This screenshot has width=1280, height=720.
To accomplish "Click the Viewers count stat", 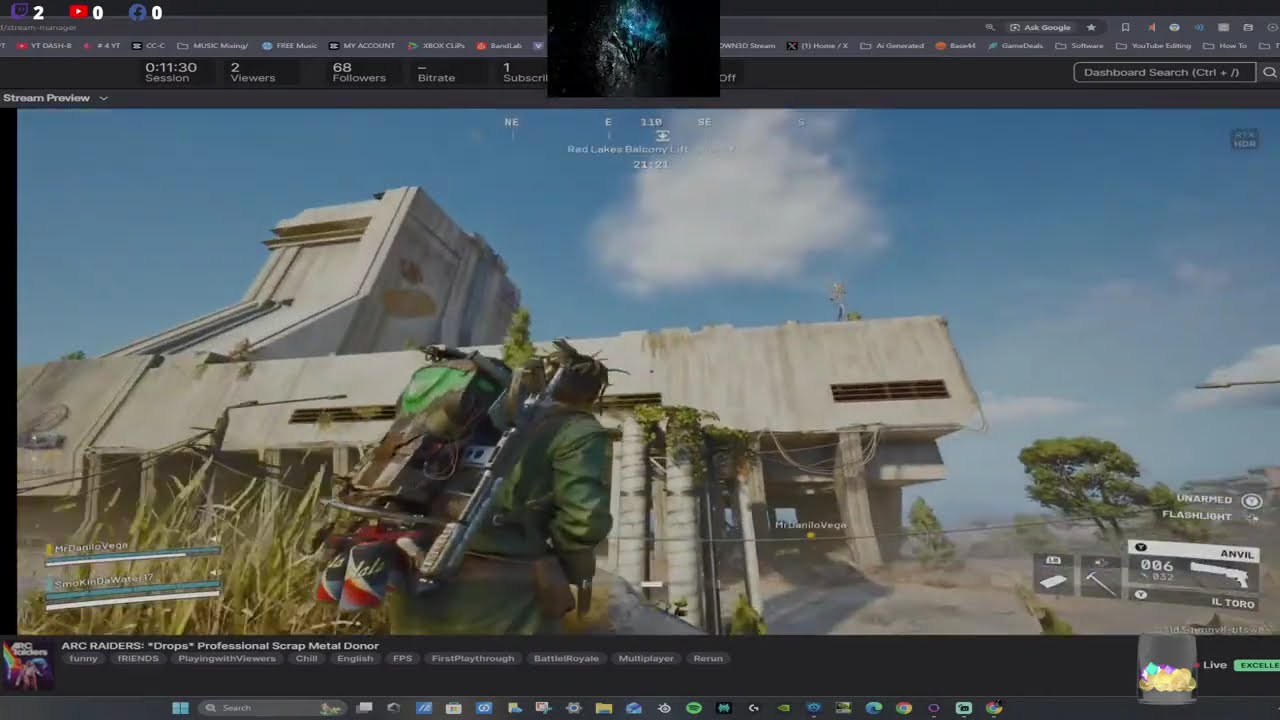I will point(252,72).
